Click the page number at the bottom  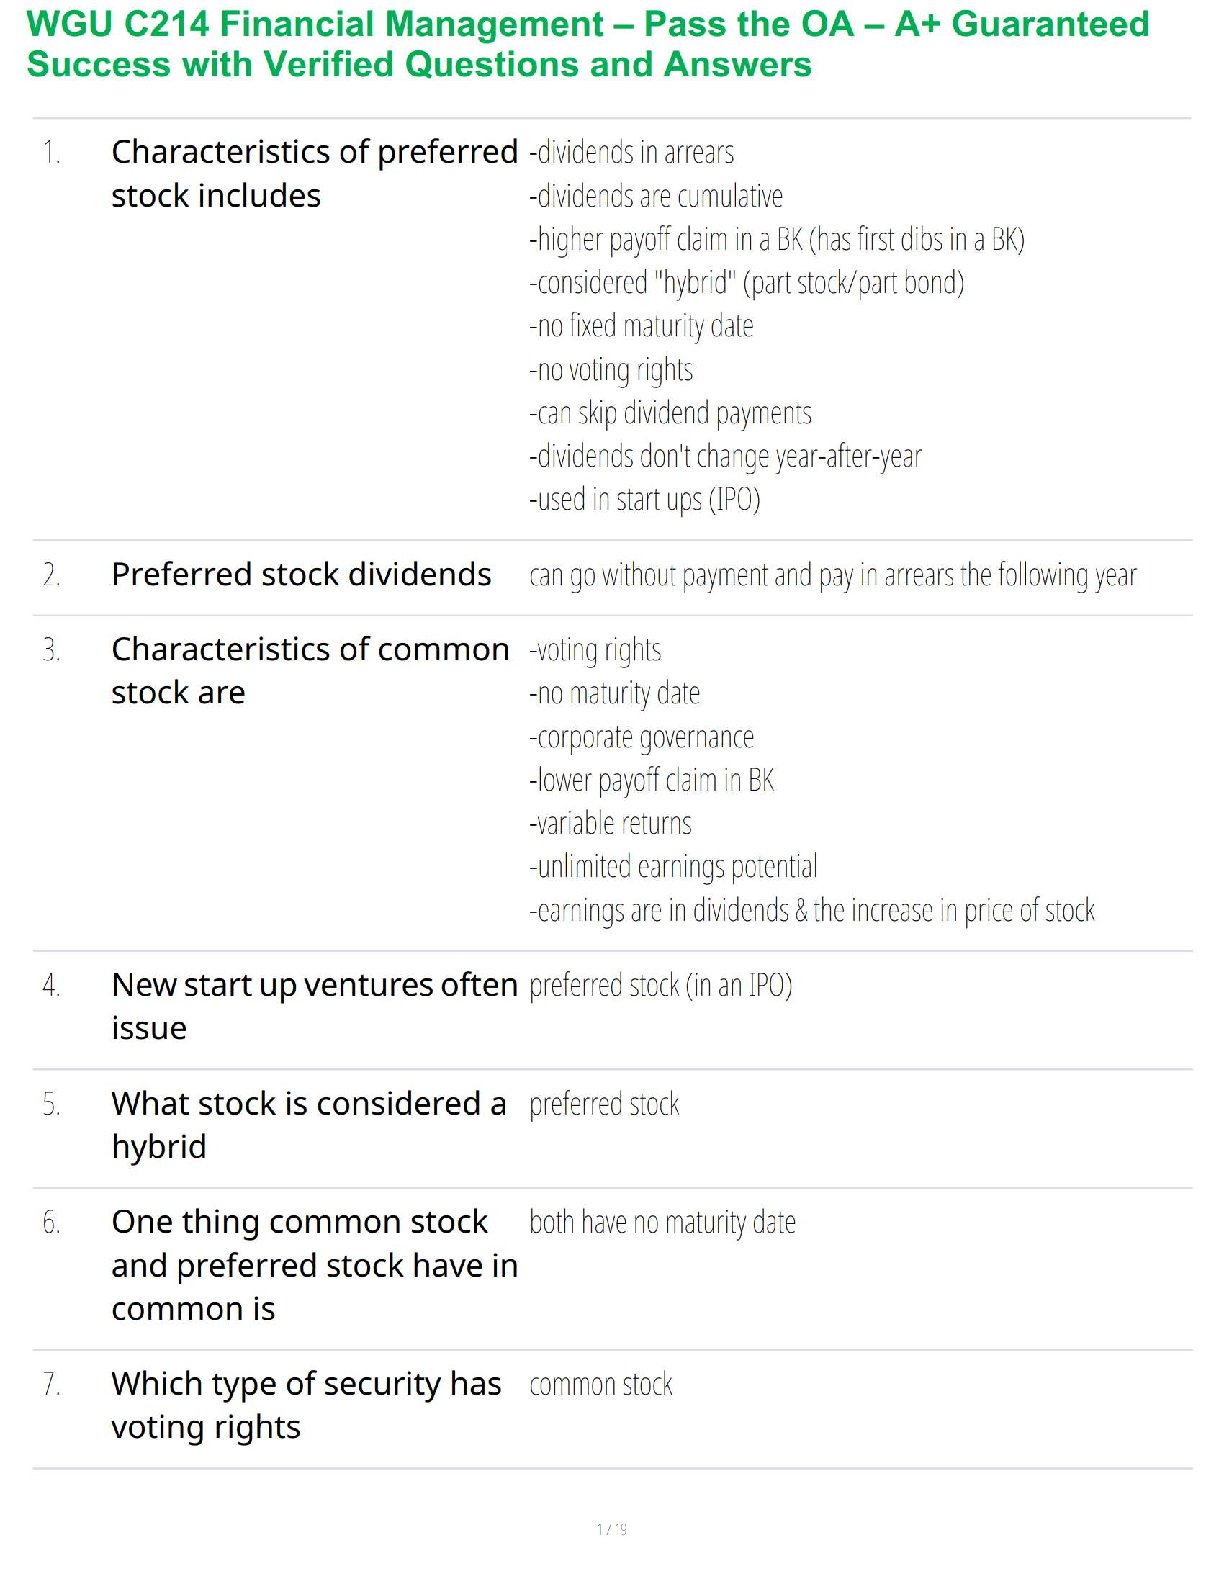[611, 1529]
